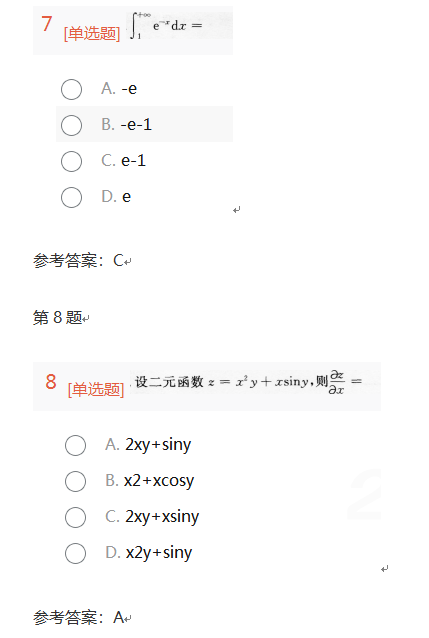
Task: Pick radio option D. x2y+siny
Action: pyautogui.click(x=75, y=553)
